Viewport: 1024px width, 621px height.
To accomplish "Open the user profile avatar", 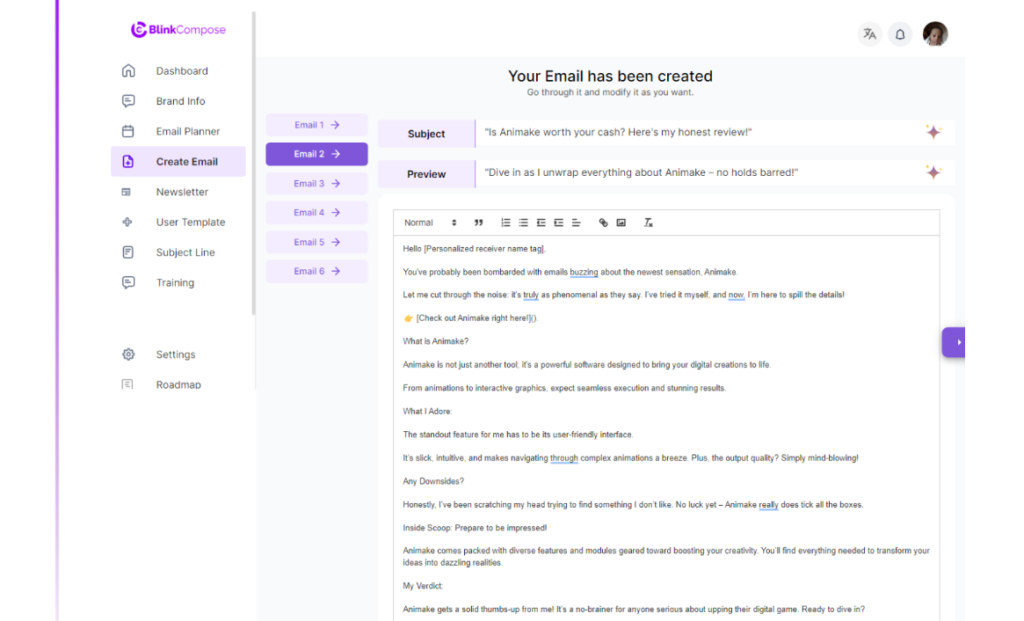I will (x=935, y=34).
